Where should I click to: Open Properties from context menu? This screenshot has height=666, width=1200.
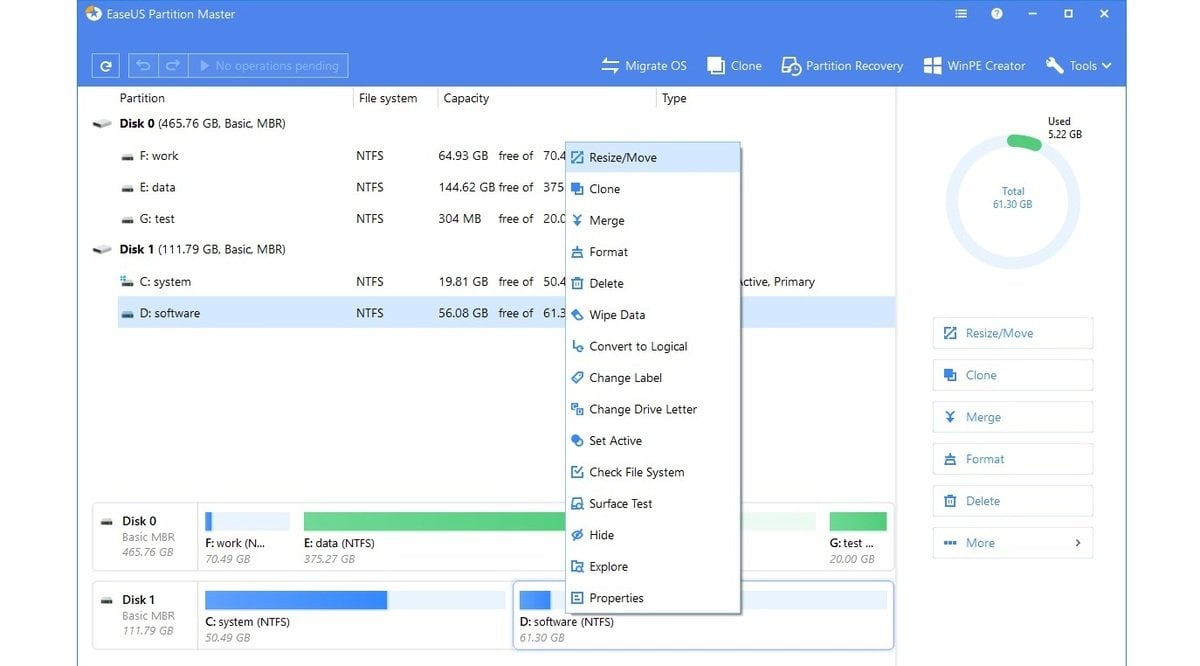point(653,599)
